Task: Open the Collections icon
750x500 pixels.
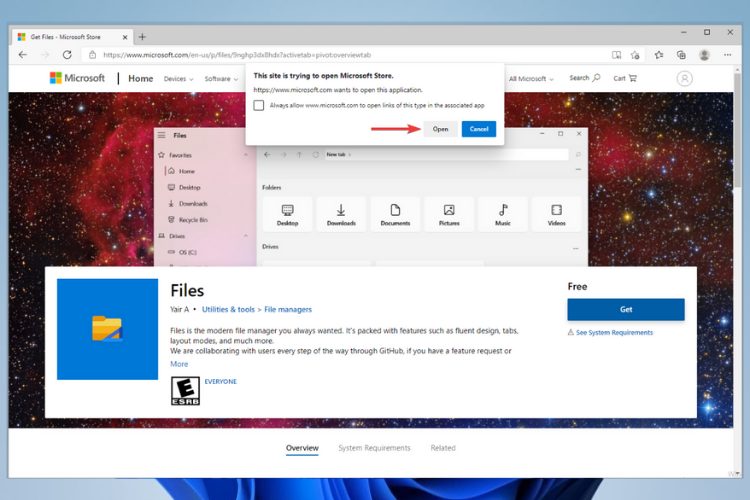Action: 681,55
